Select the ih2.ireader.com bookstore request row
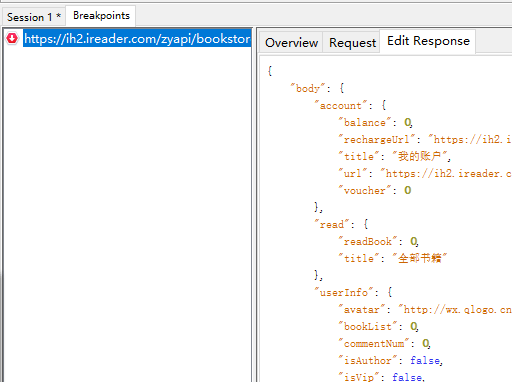The image size is (512, 382). [137, 39]
